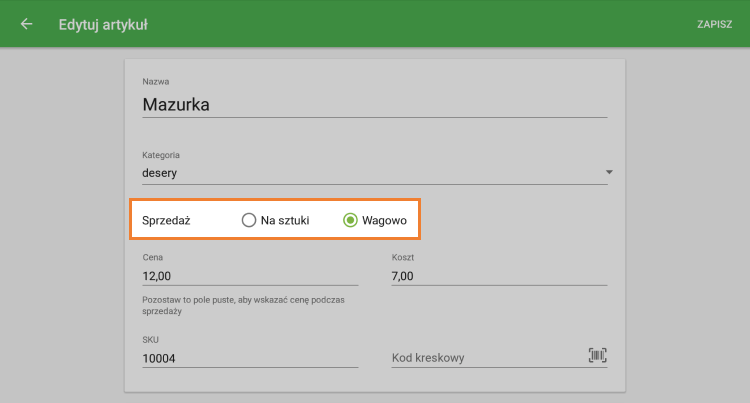Select the "Wagowo" radio button

click(x=350, y=220)
